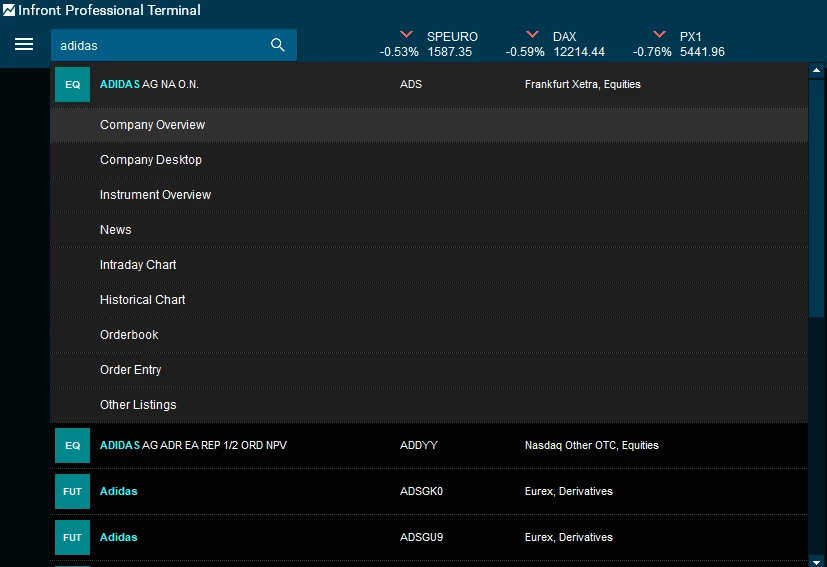Select Historical Chart entry
This screenshot has width=827, height=567.
pos(142,300)
